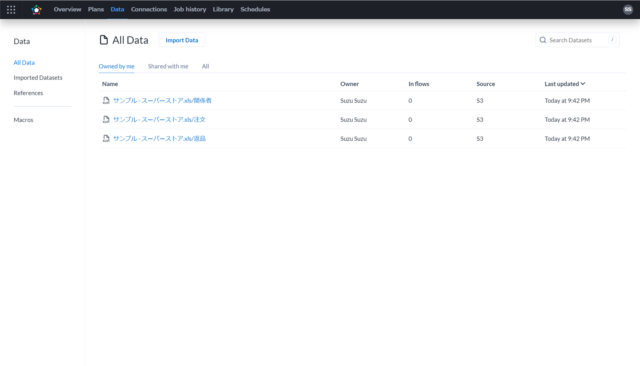Focus the Search Datasets input field
The height and width of the screenshot is (366, 640).
click(577, 40)
